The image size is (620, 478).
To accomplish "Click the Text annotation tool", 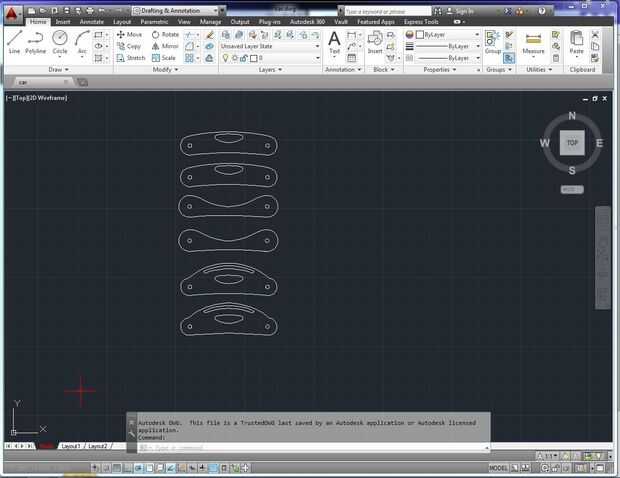I will point(334,42).
